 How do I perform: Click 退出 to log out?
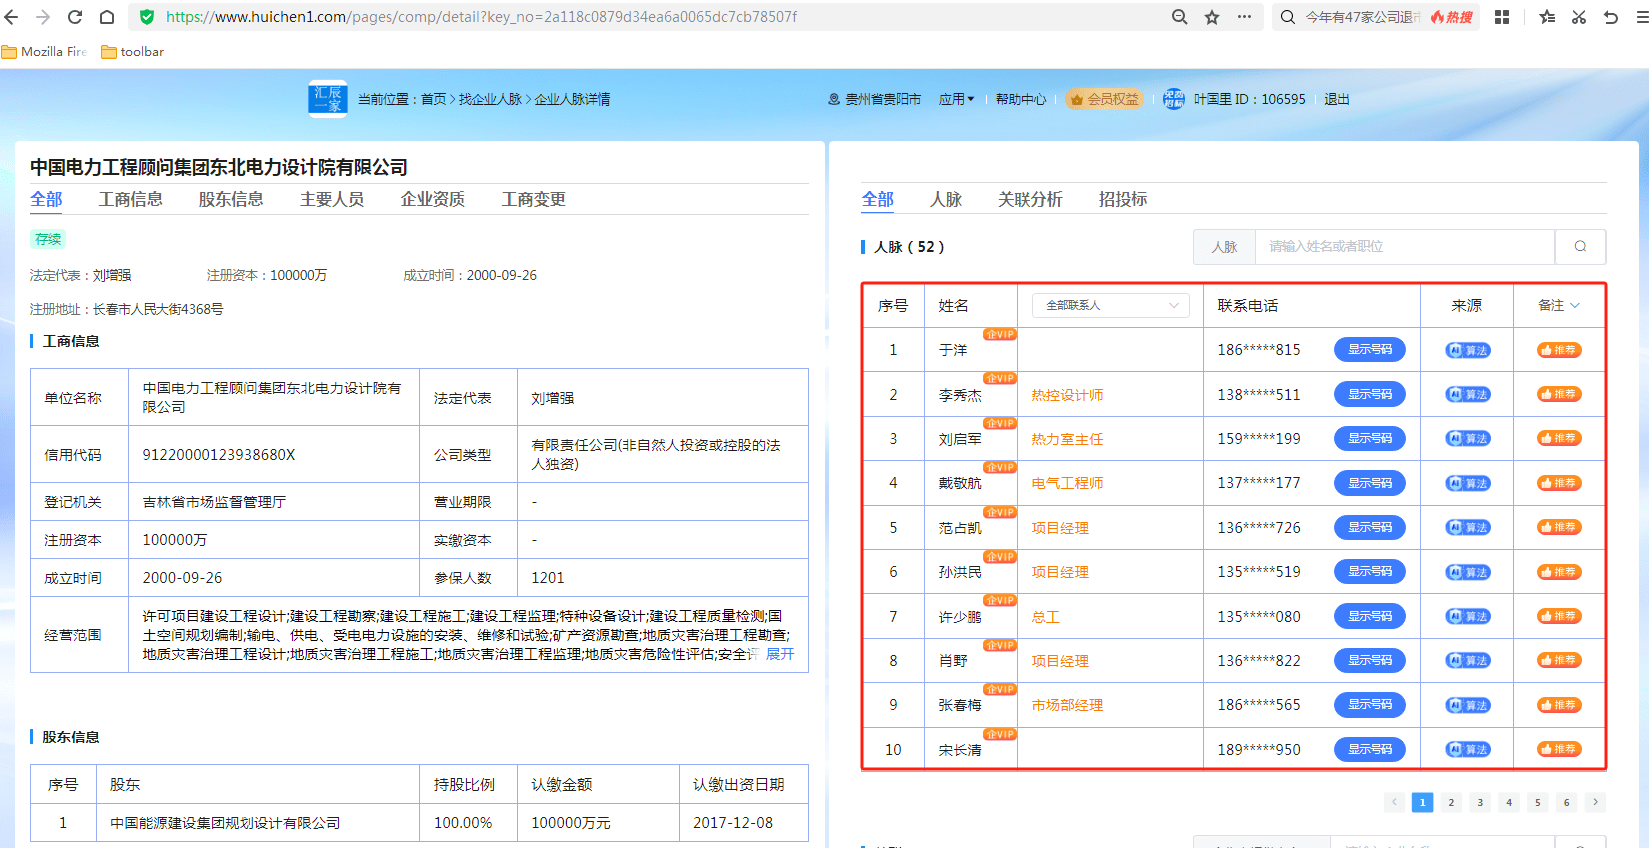click(x=1337, y=99)
